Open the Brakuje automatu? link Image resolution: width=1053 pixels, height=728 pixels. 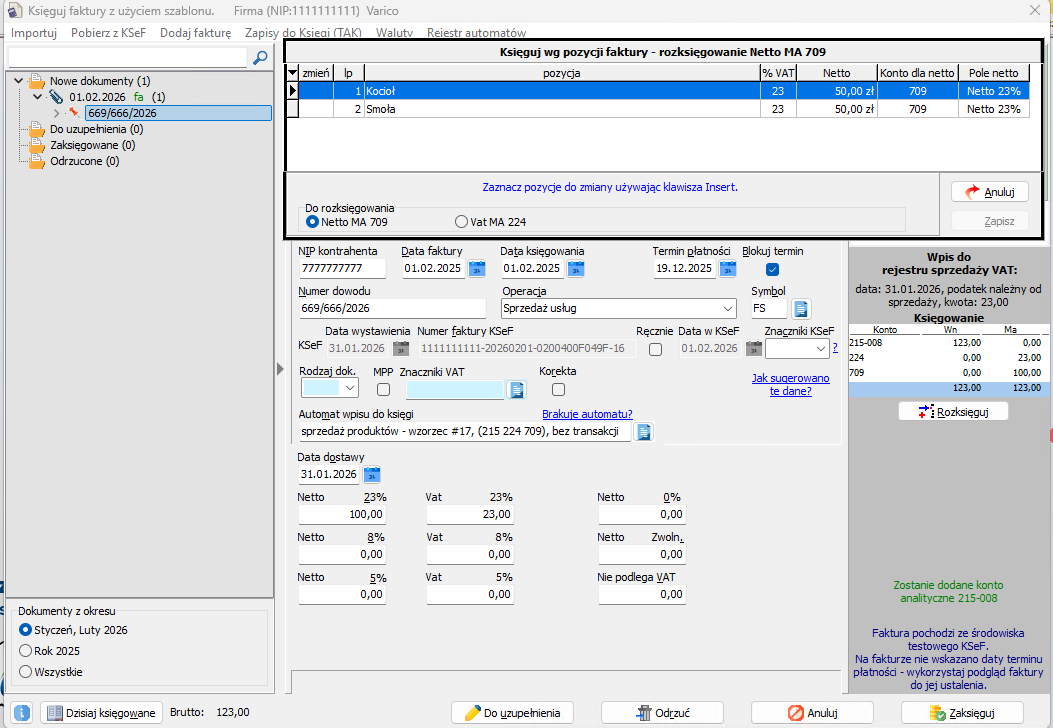coord(587,414)
